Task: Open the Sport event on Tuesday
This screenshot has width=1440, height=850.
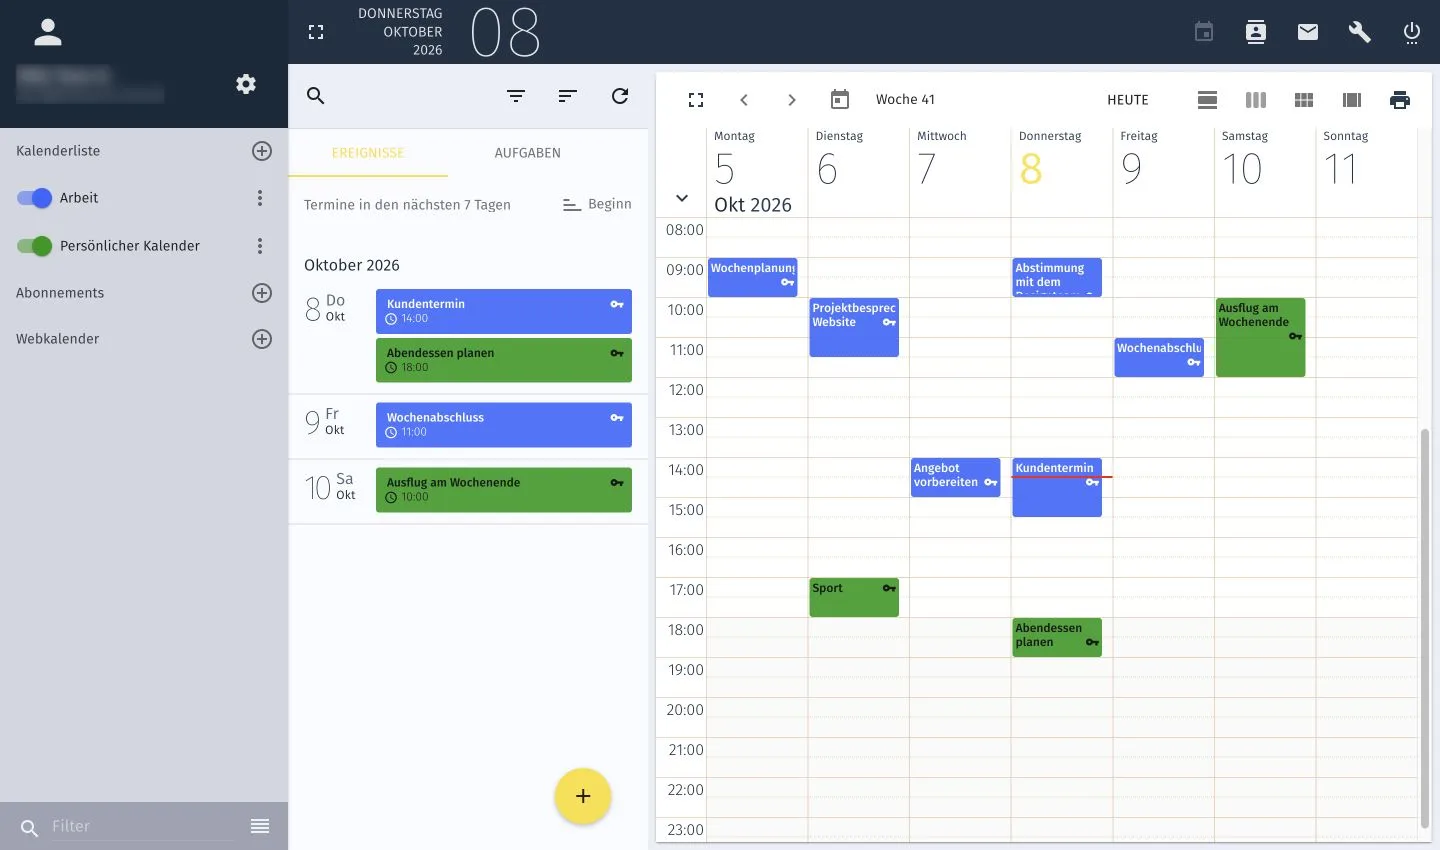Action: click(x=854, y=597)
